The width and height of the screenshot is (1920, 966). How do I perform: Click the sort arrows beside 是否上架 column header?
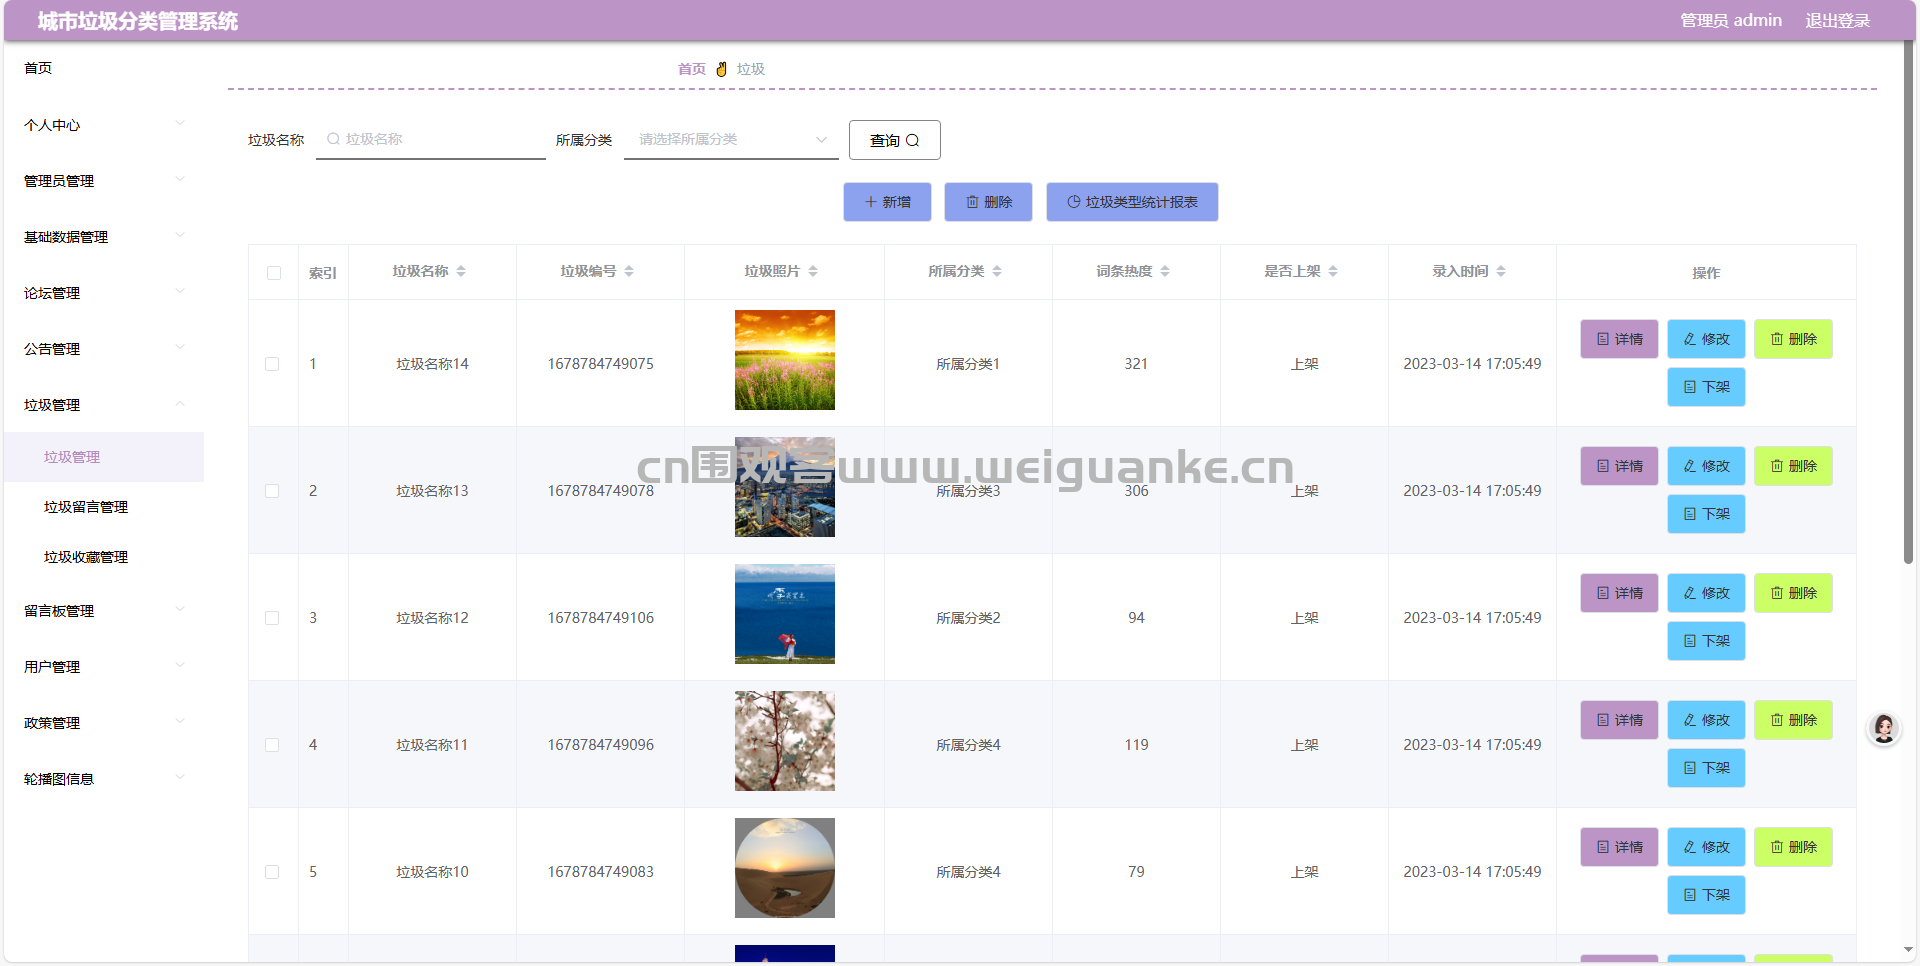click(x=1333, y=271)
